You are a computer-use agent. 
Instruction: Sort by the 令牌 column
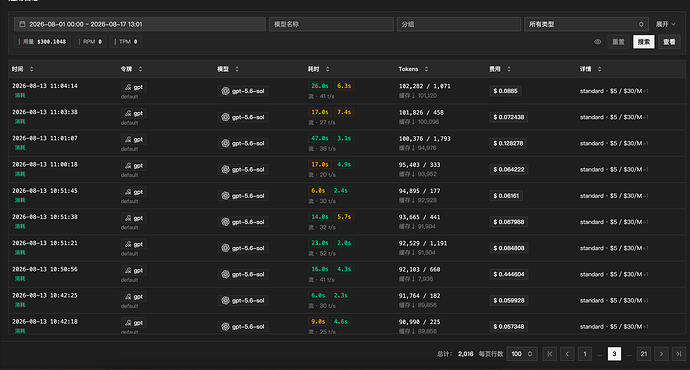[x=140, y=69]
